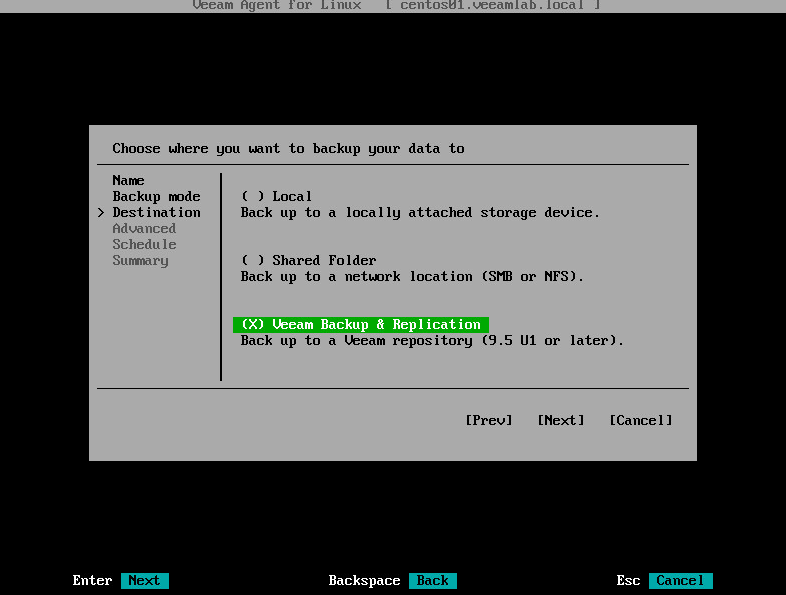
Task: Click the arrow marker beside Destination
Action: click(x=101, y=213)
